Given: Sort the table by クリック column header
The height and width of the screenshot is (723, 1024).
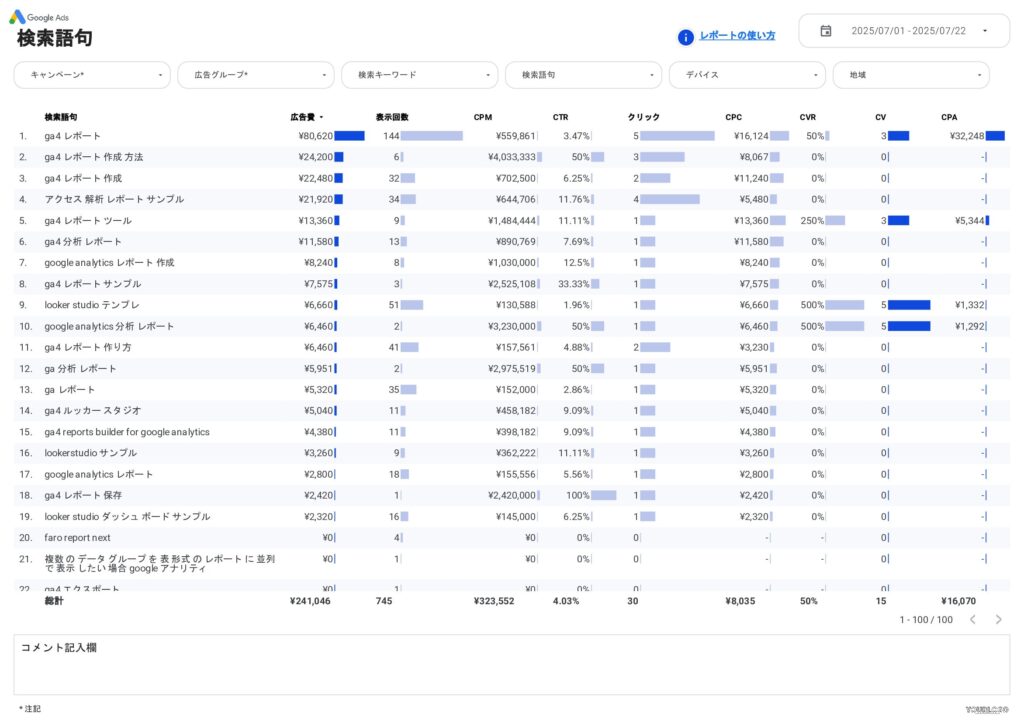Looking at the screenshot, I should click(x=643, y=117).
